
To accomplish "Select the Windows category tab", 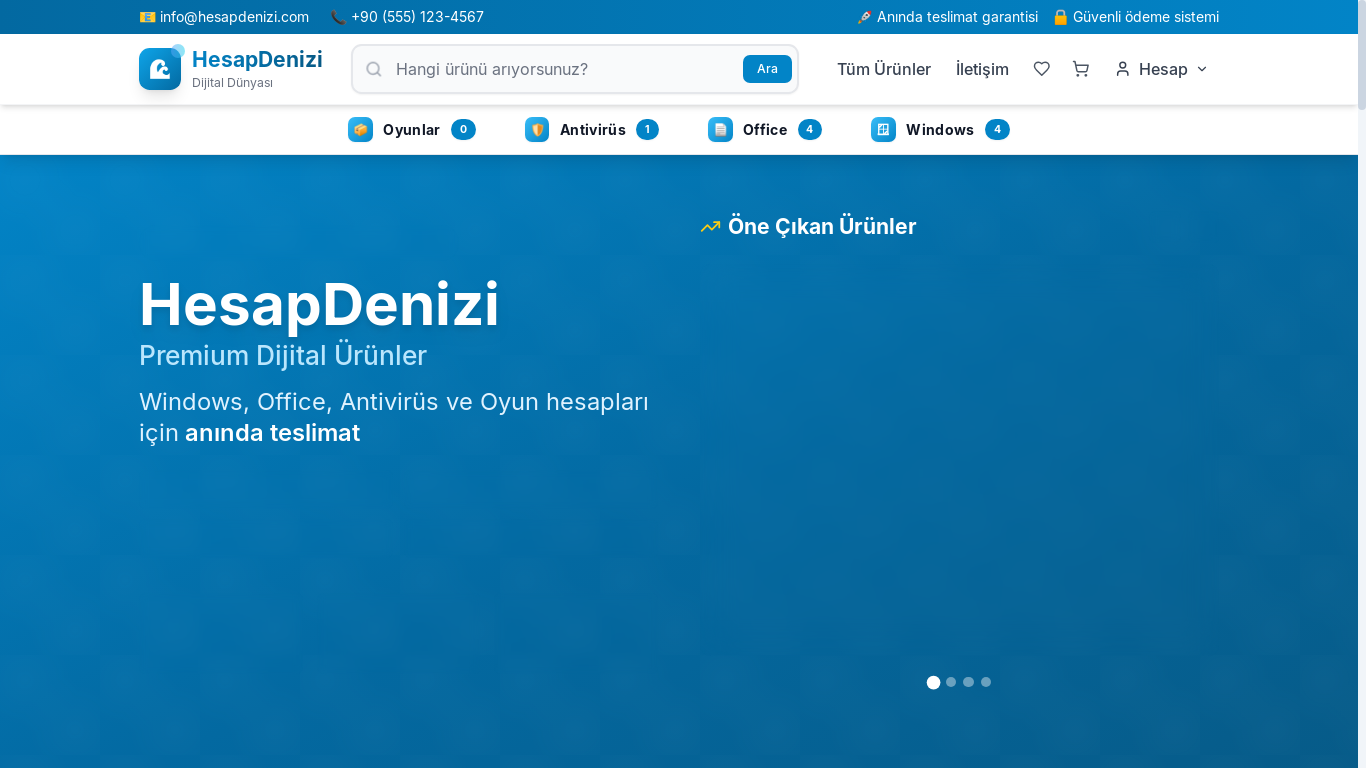I will tap(940, 129).
